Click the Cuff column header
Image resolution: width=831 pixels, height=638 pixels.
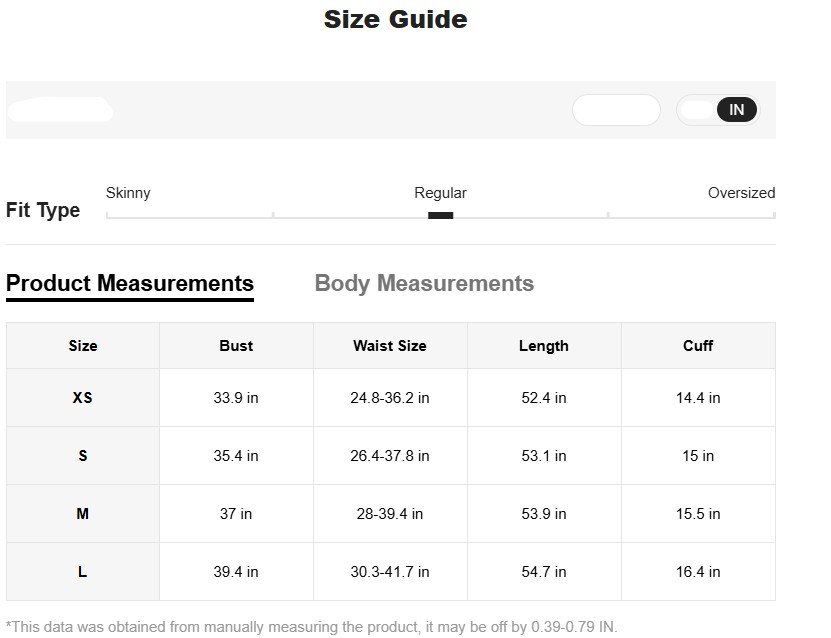698,346
